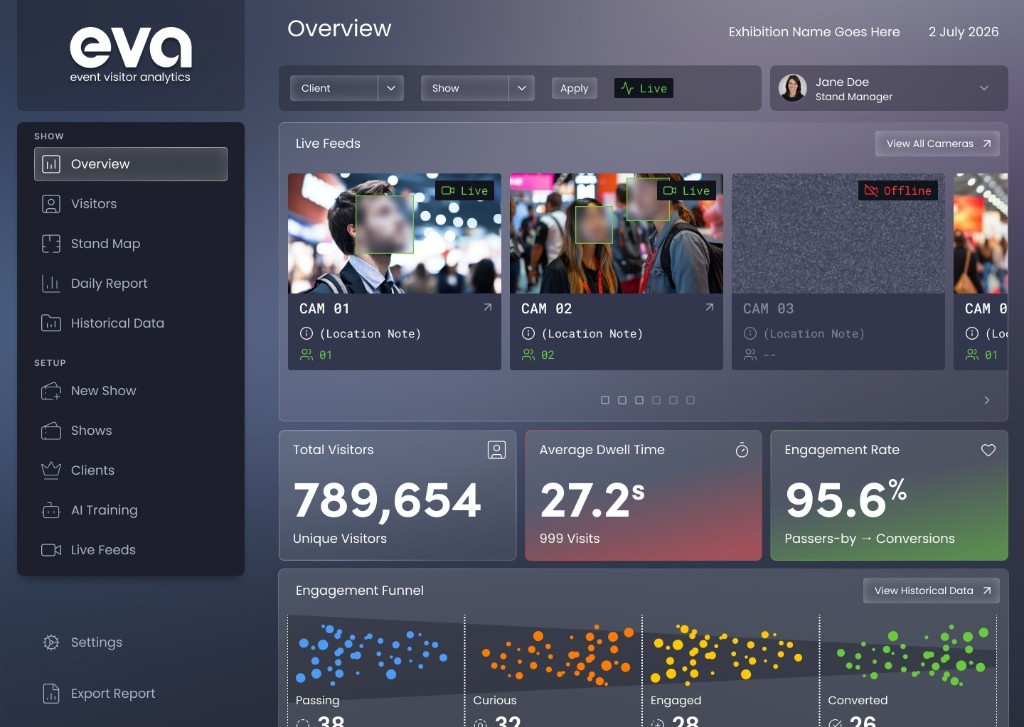
Task: Click the CAM 03 offline feed
Action: [x=838, y=233]
